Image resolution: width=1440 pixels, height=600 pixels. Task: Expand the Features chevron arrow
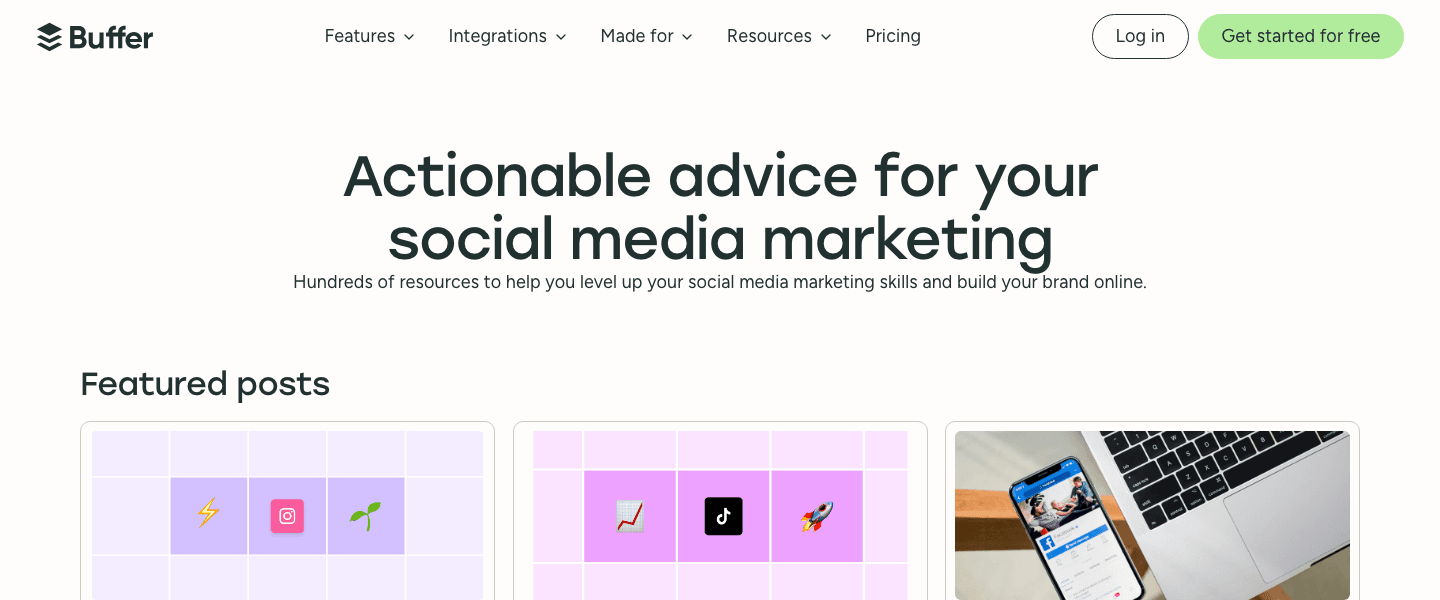(x=409, y=37)
